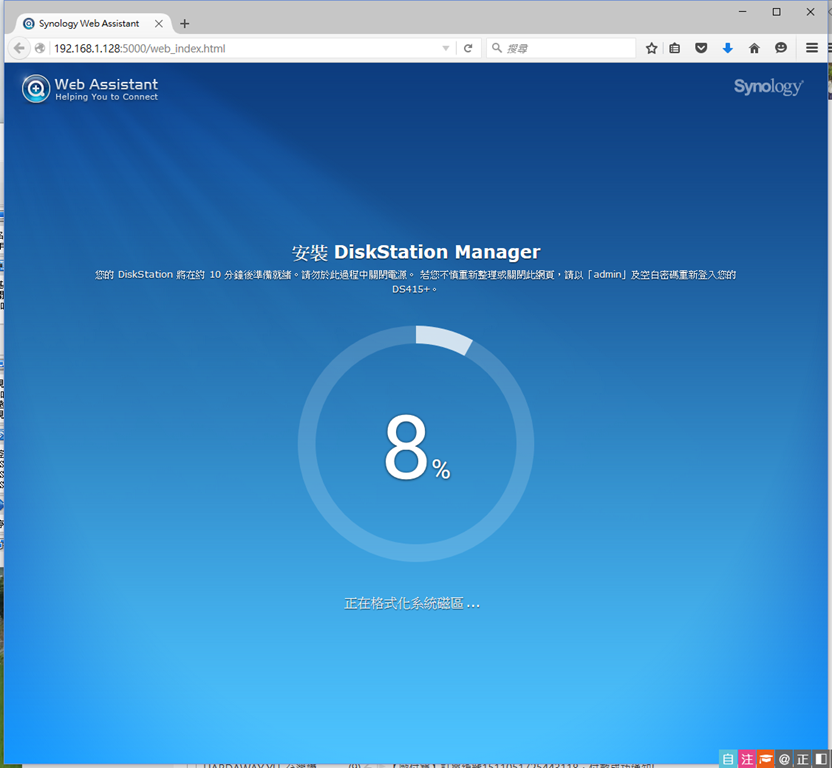Reload the page with the refresh icon
Screen dimensions: 832x768
pyautogui.click(x=468, y=48)
